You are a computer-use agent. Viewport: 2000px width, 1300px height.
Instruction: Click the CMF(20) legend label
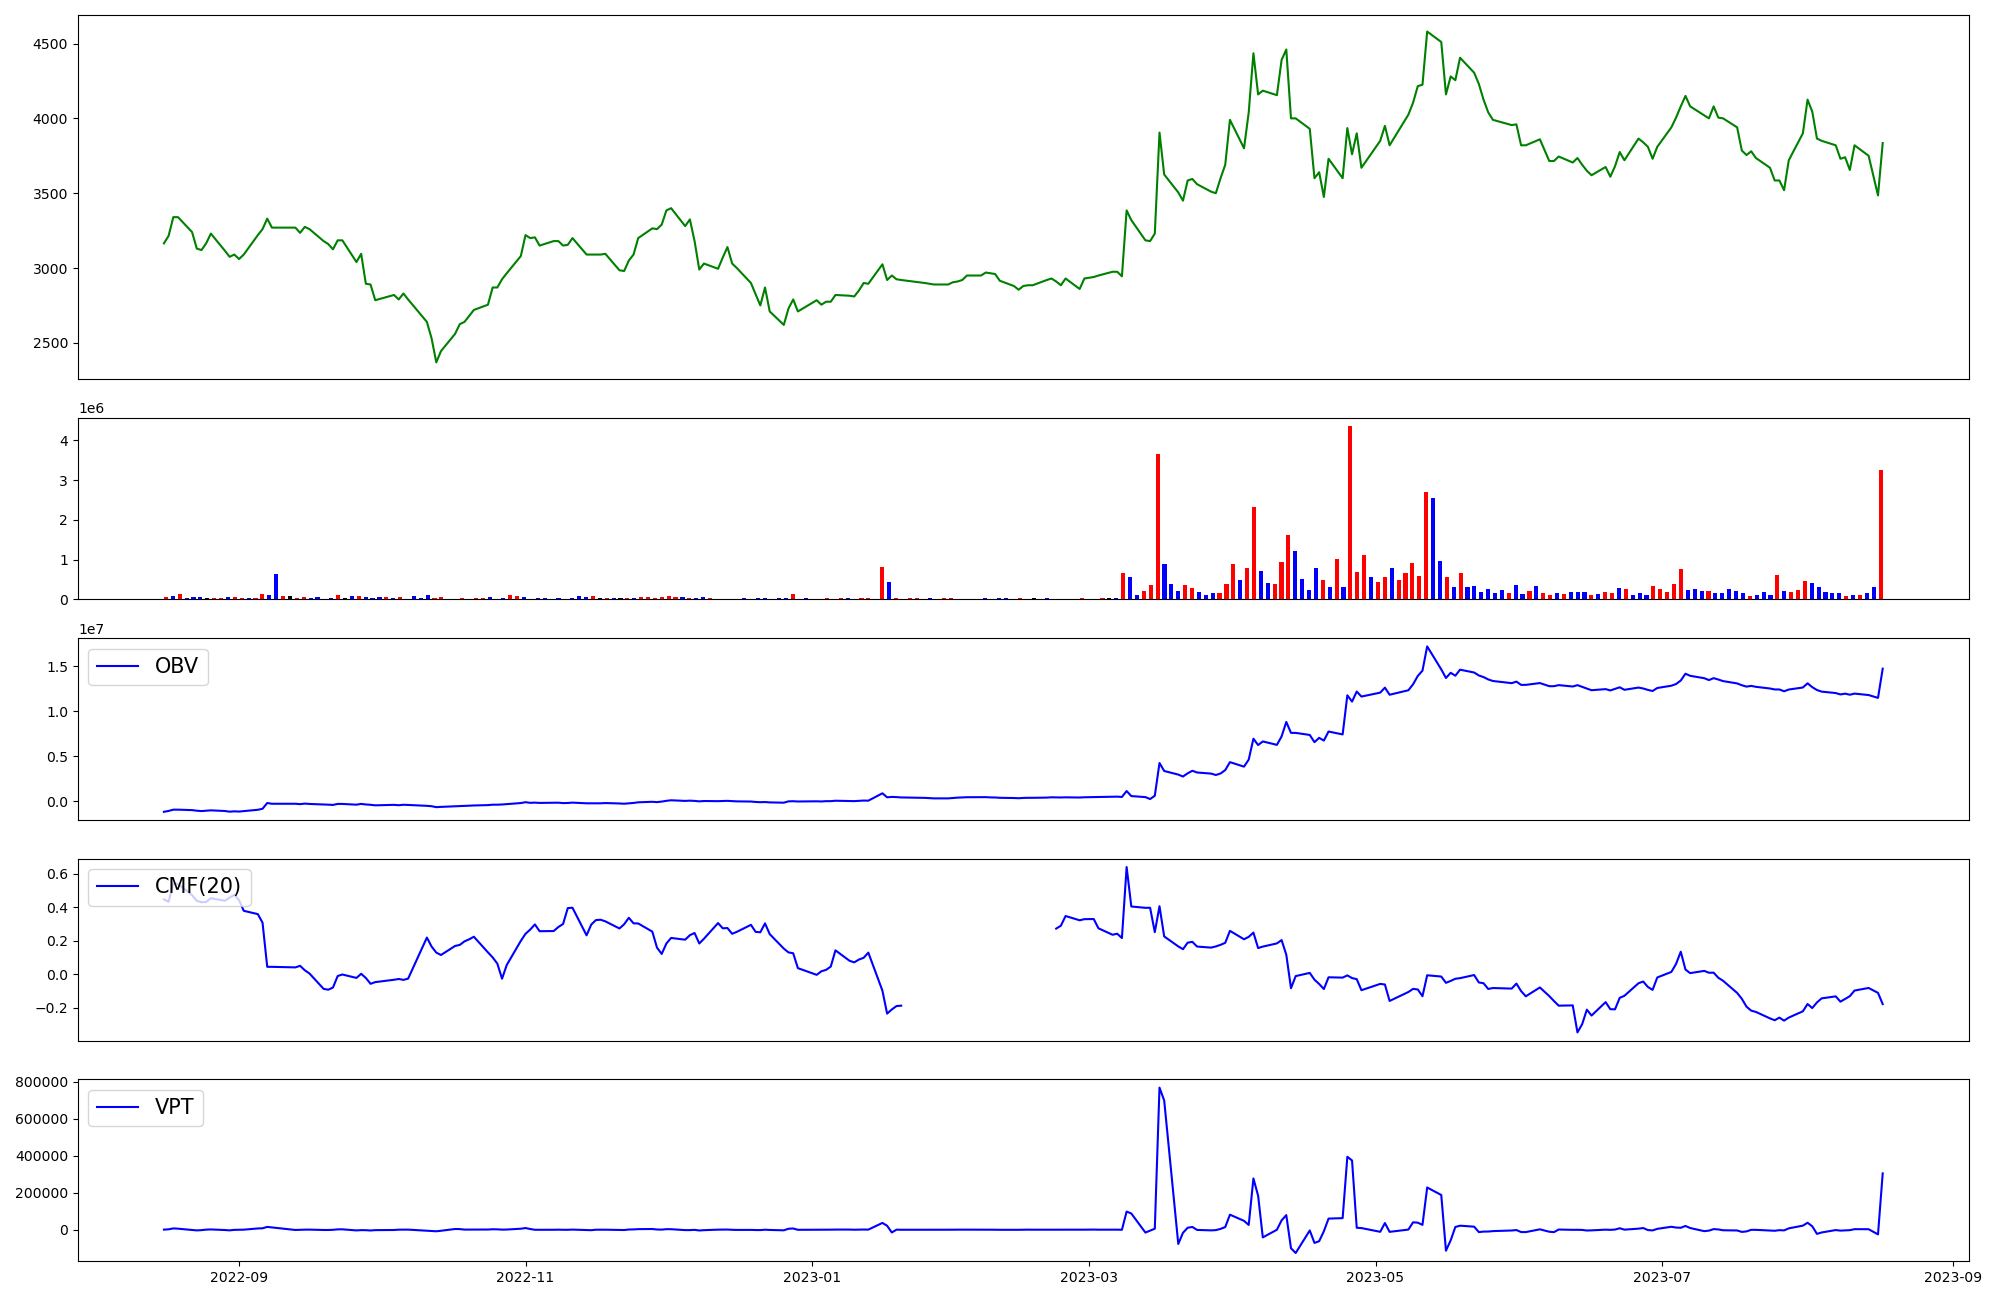point(197,887)
